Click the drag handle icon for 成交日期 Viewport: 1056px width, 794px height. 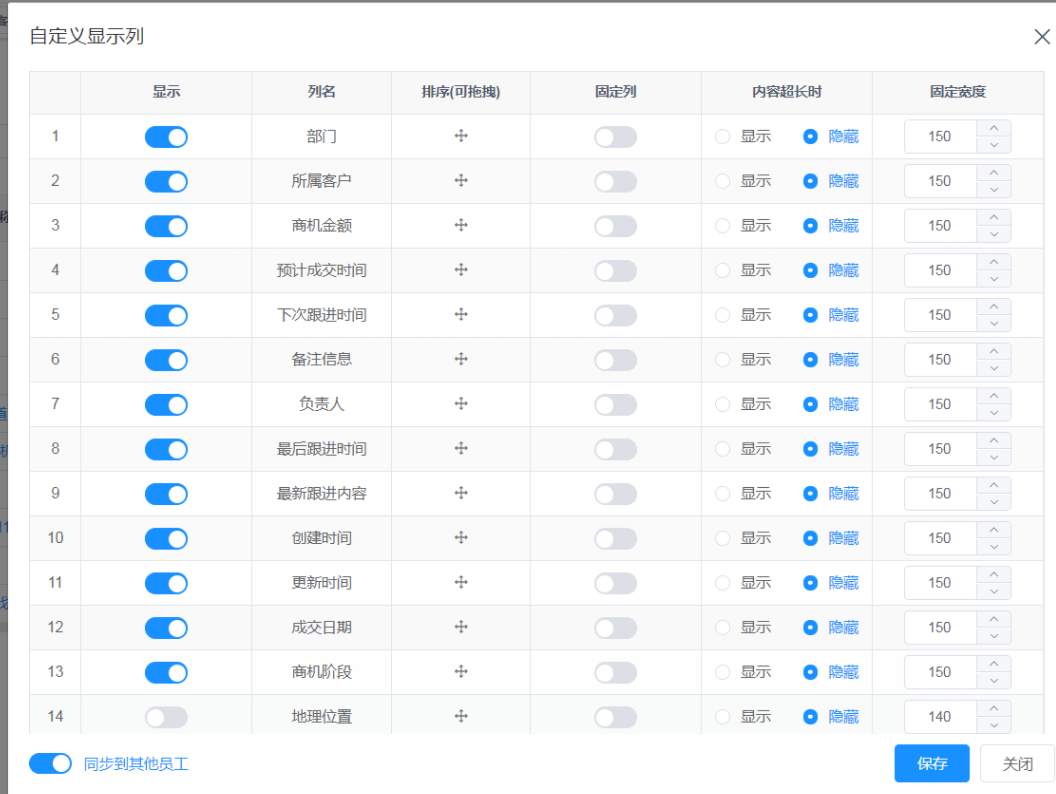click(x=460, y=627)
